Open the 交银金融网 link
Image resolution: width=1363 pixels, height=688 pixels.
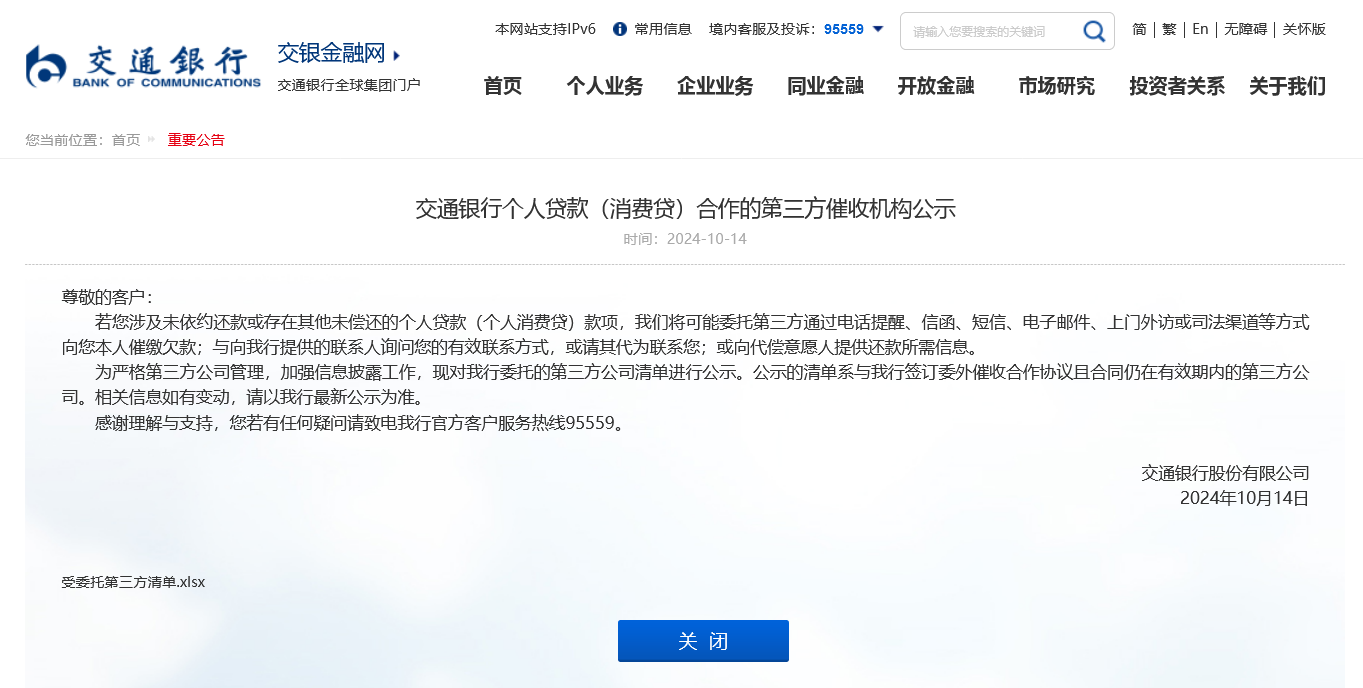tap(331, 54)
